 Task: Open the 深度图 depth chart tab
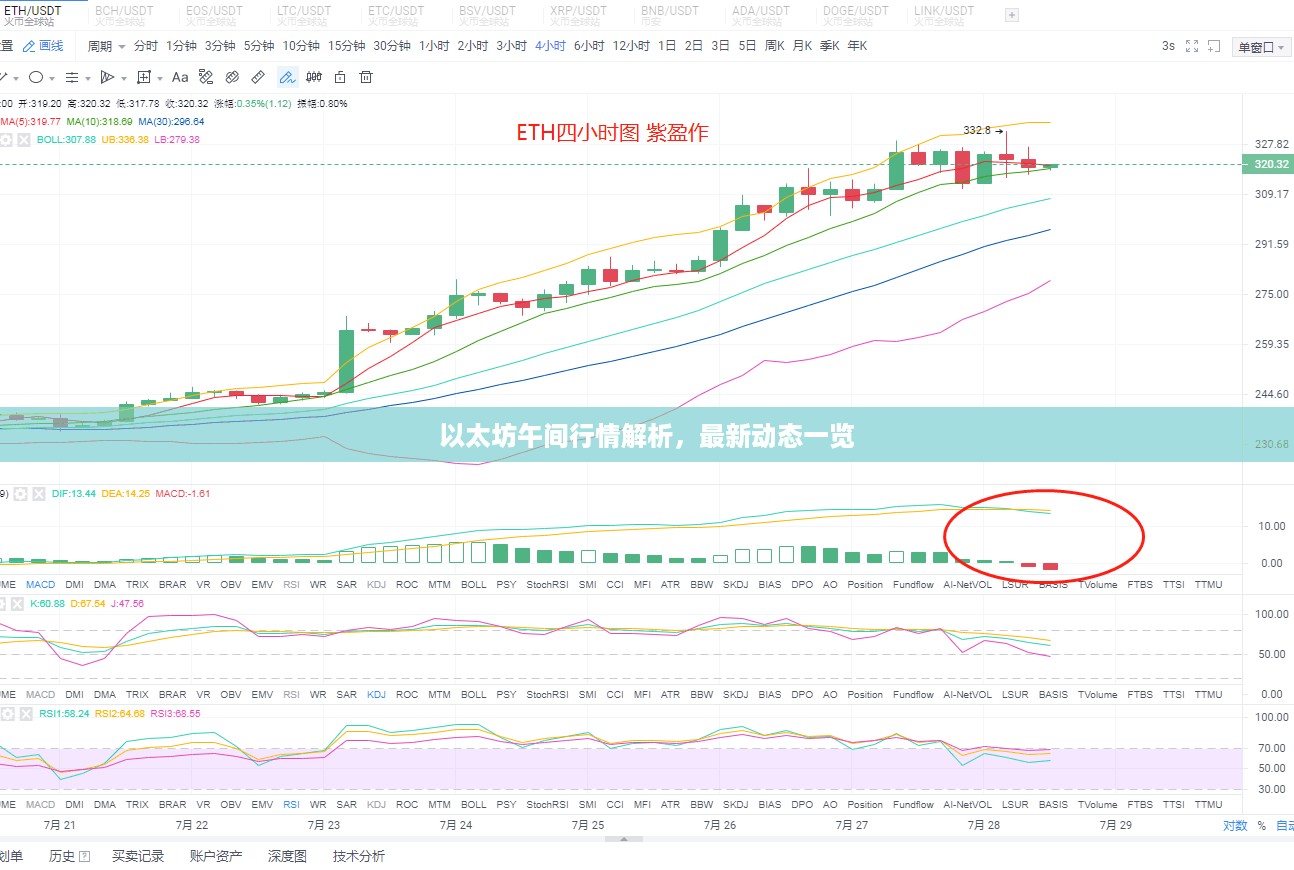pos(287,856)
